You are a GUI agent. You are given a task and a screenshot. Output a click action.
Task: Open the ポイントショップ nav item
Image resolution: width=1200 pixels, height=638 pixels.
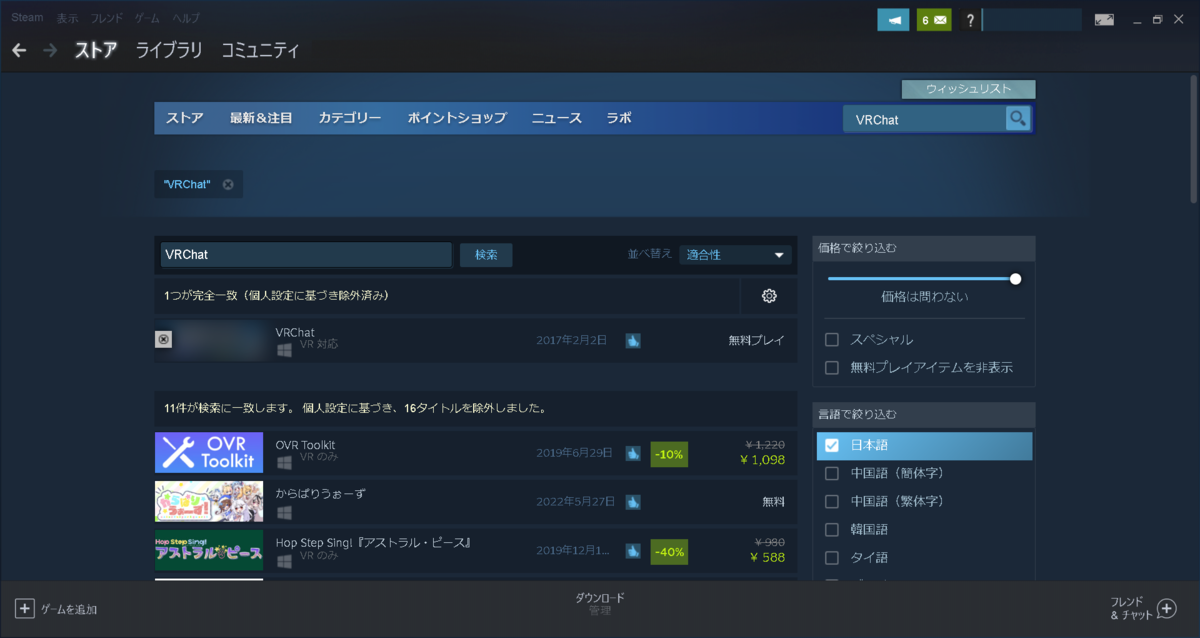pos(457,118)
